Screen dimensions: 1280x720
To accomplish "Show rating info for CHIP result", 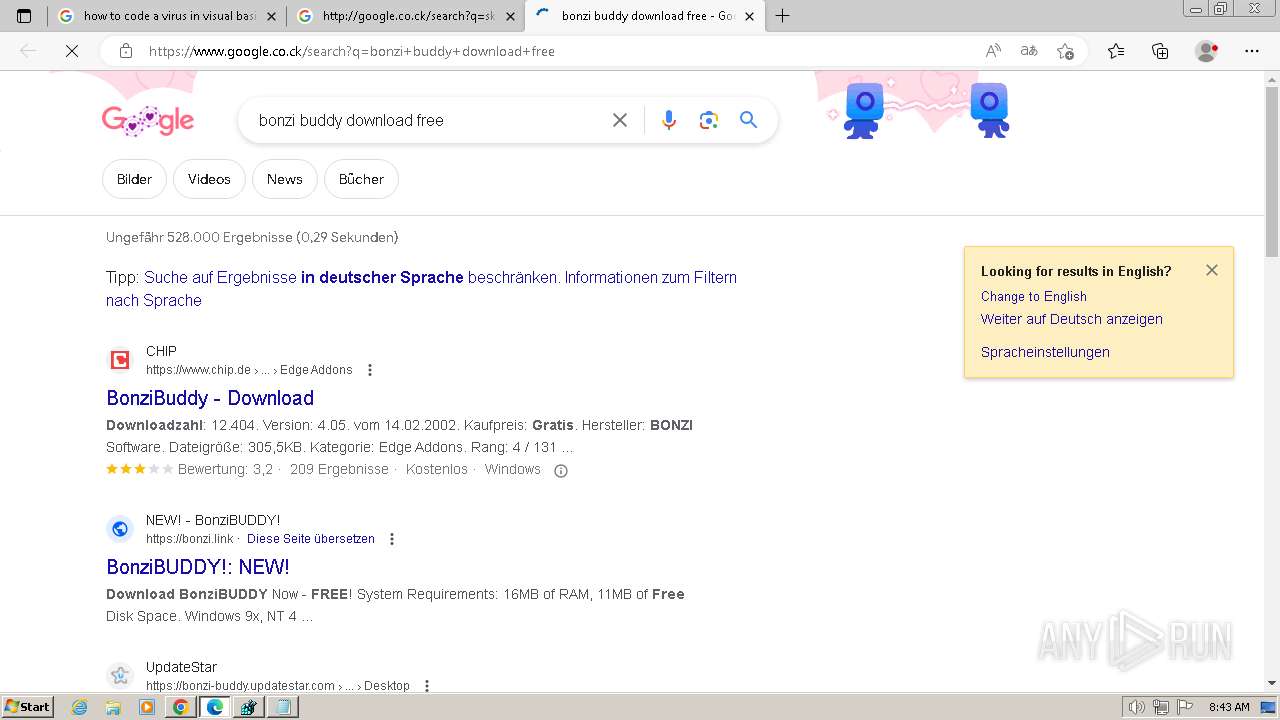I will [x=561, y=471].
